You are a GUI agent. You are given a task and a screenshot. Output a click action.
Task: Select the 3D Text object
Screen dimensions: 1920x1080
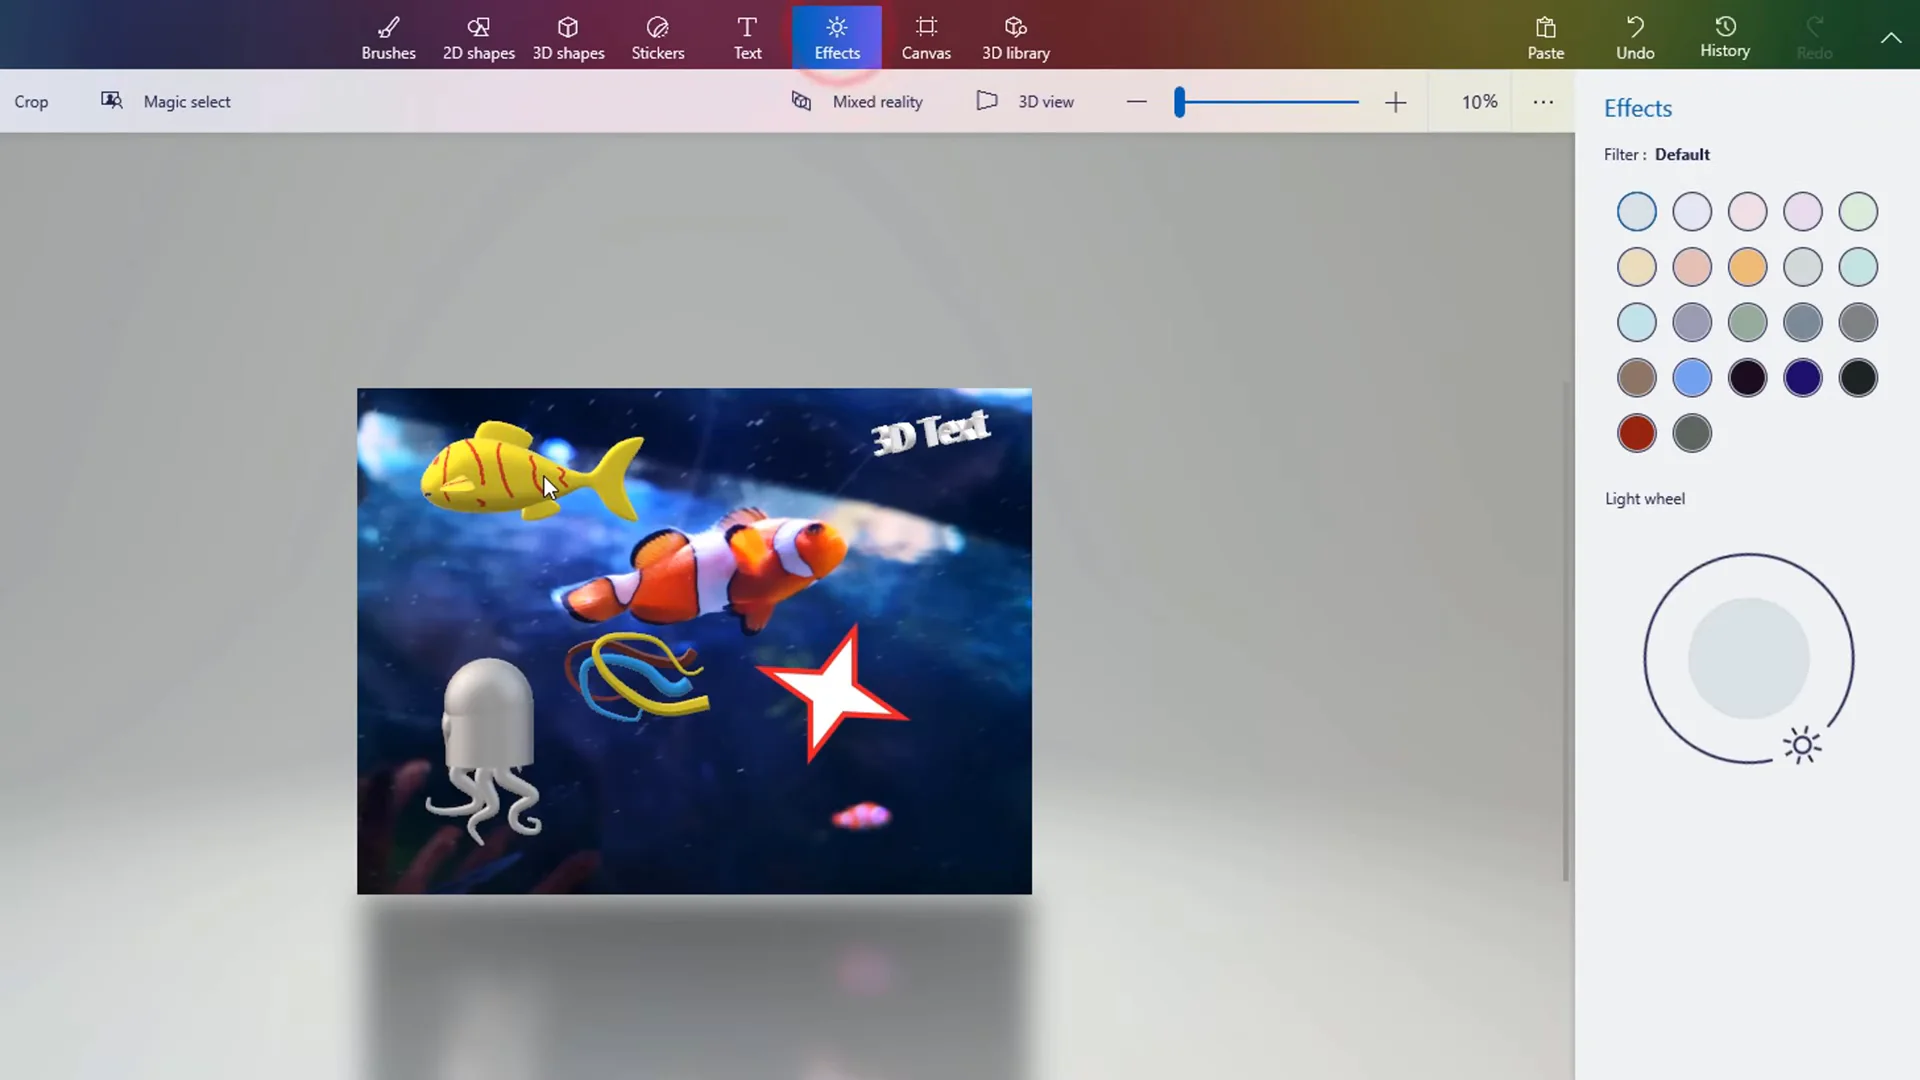tap(930, 432)
